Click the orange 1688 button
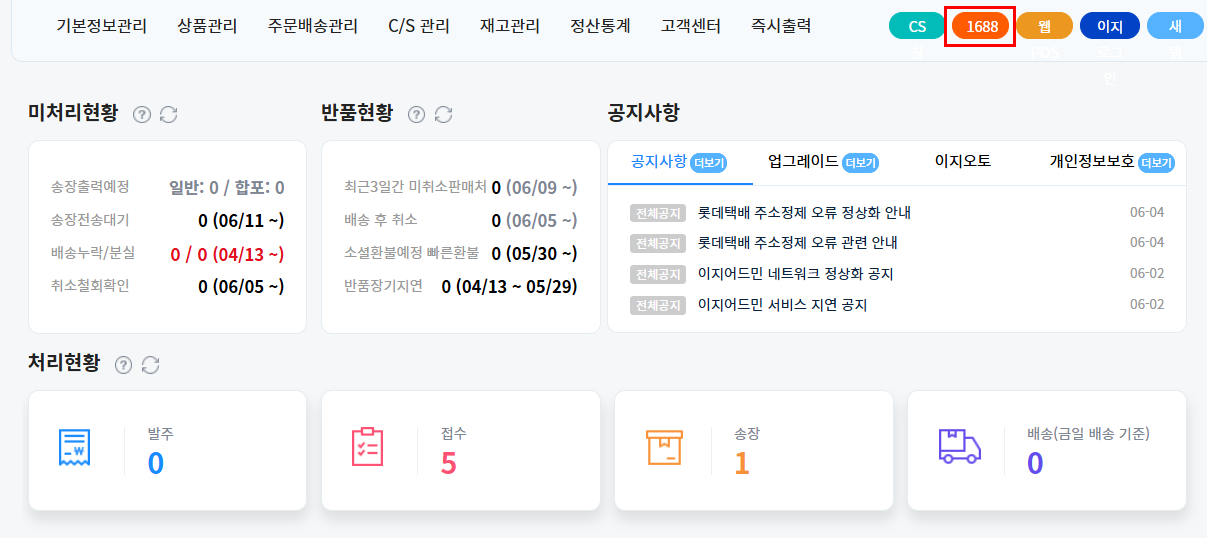Image resolution: width=1207 pixels, height=538 pixels. (x=981, y=26)
